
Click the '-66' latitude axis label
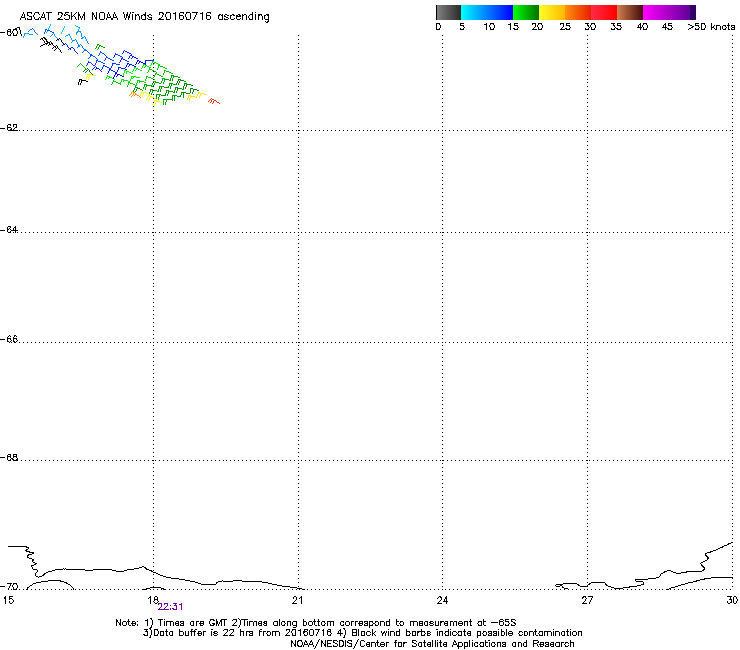[x=9, y=340]
